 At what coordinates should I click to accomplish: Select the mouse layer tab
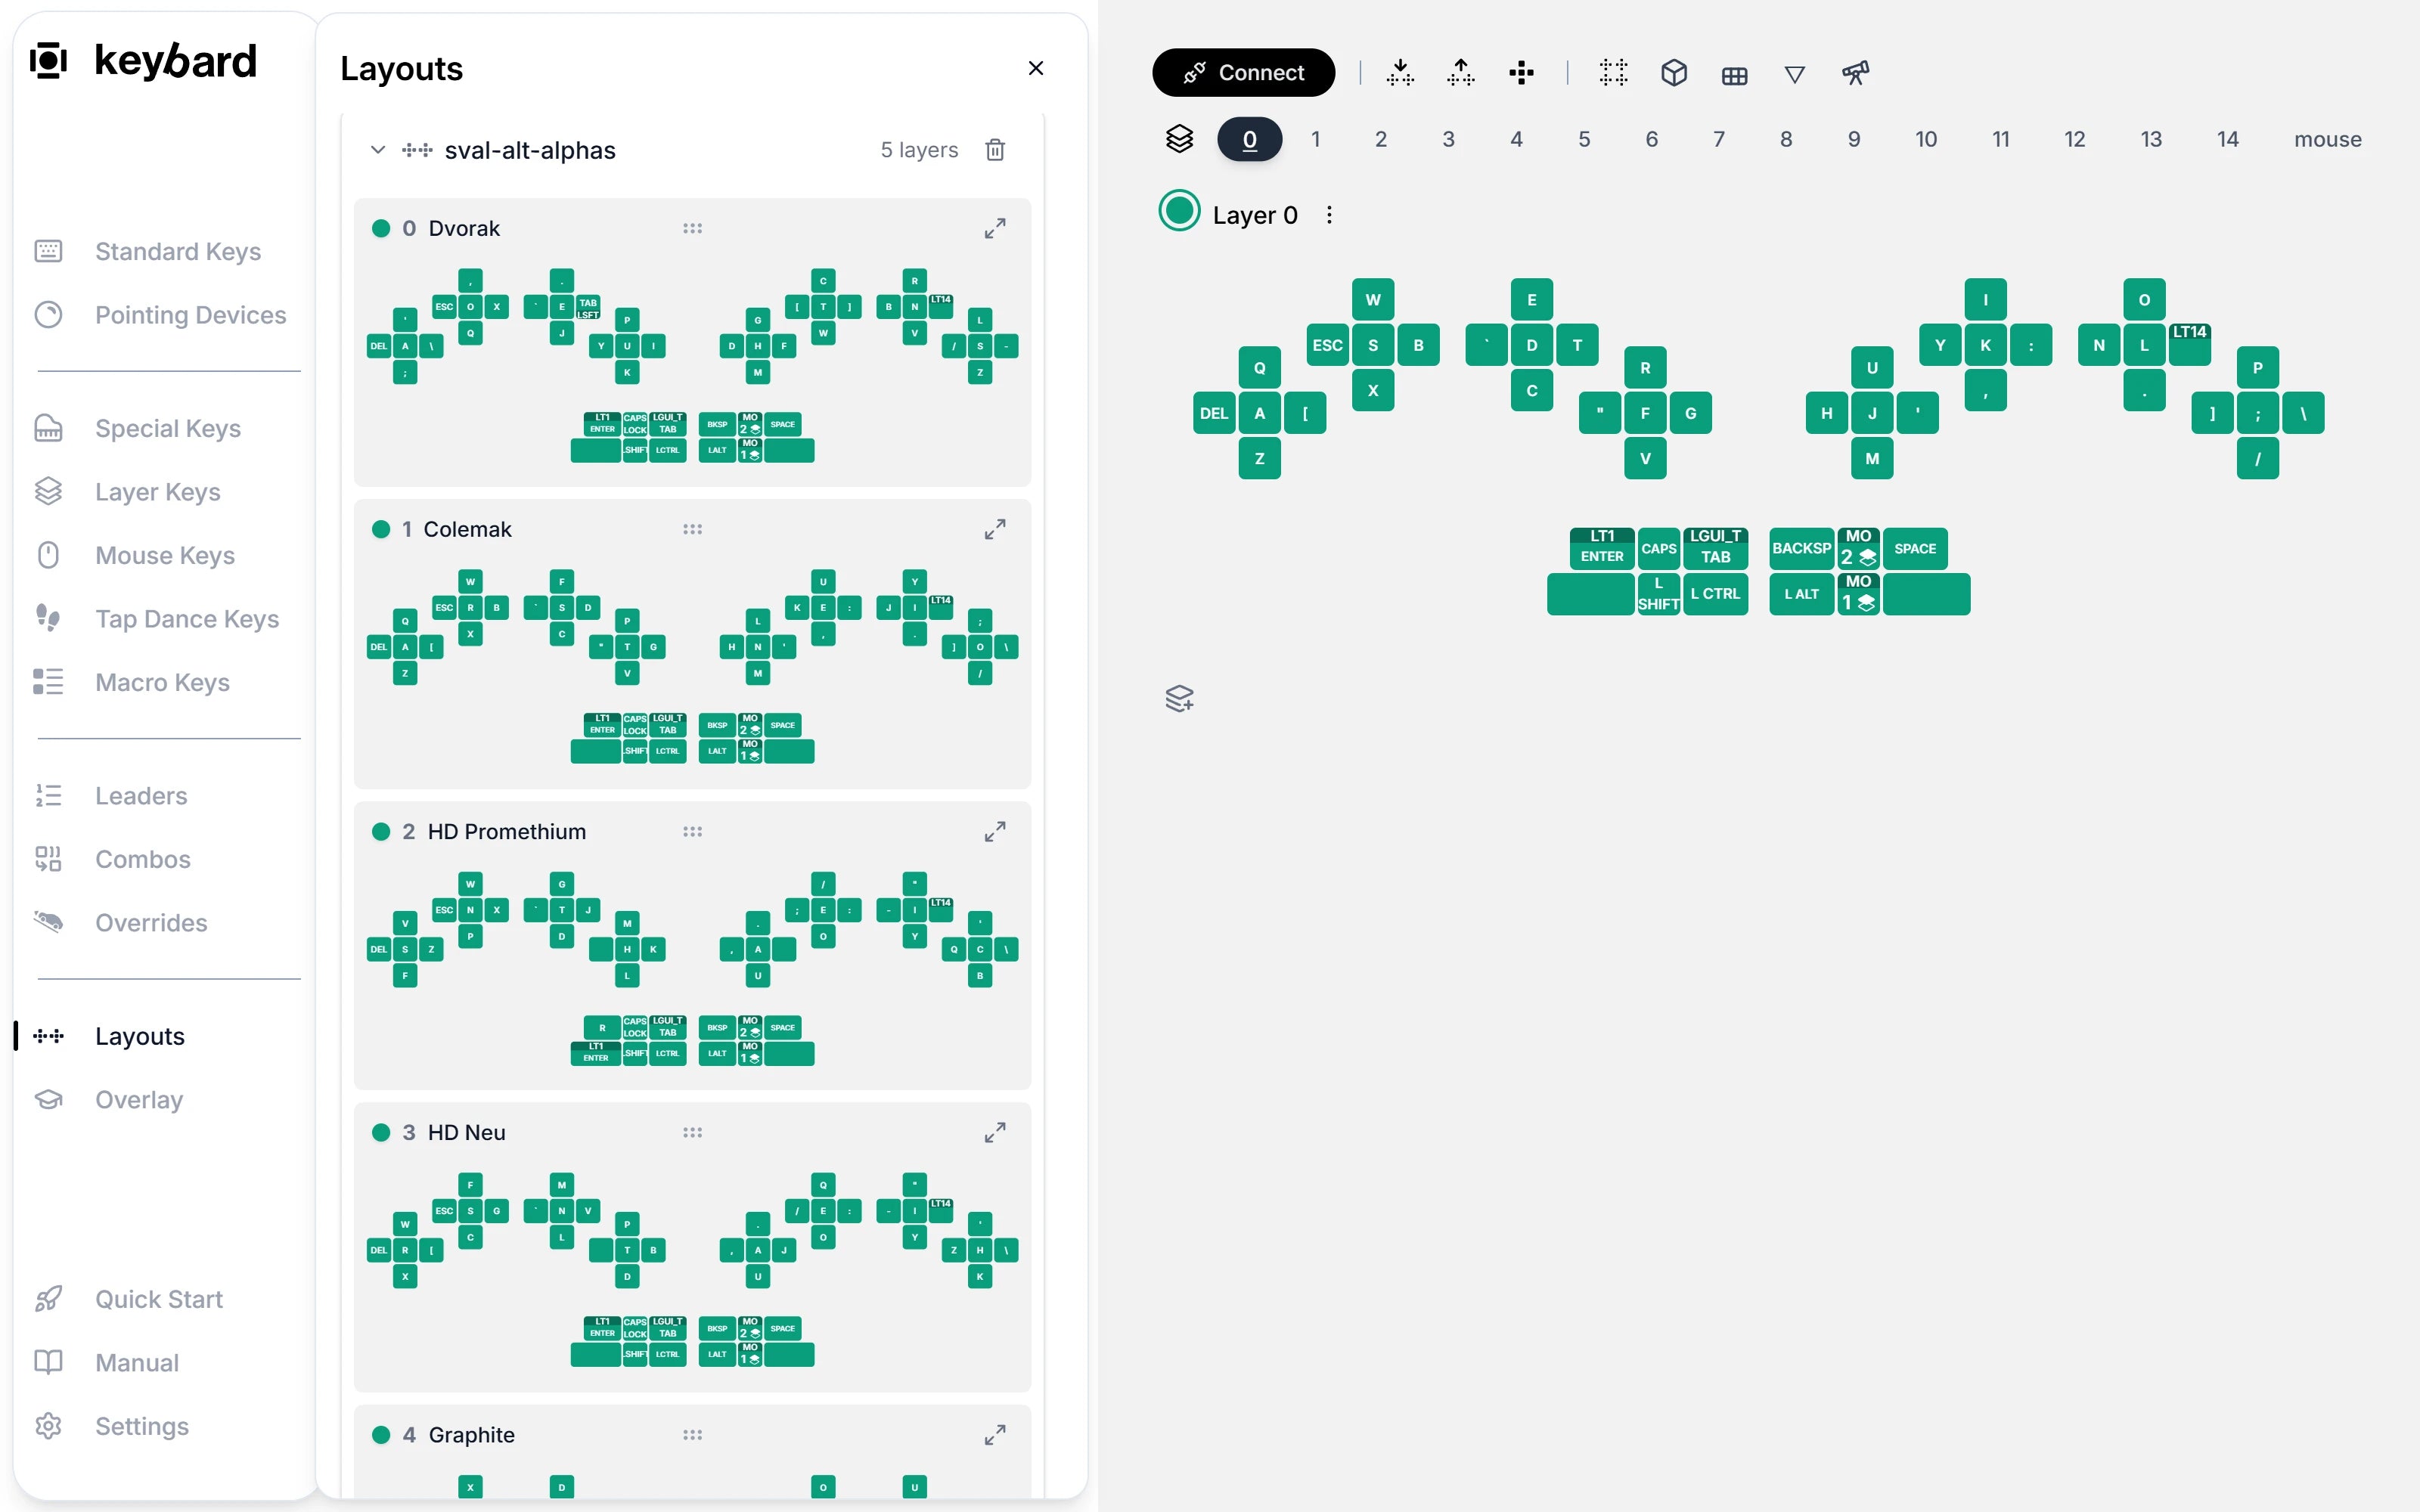point(2327,139)
